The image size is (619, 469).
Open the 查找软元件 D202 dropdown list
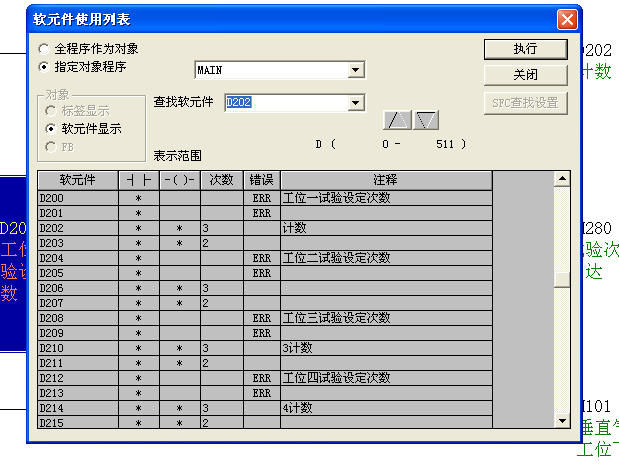coord(355,102)
